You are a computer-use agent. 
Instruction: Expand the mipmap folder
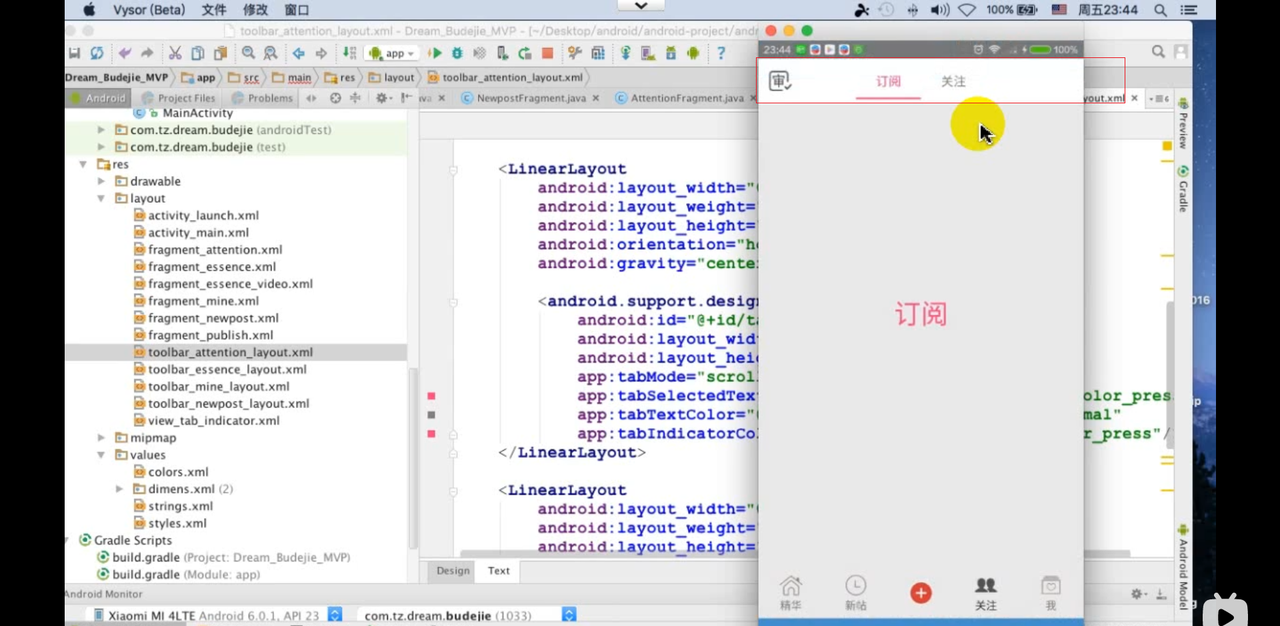click(101, 438)
